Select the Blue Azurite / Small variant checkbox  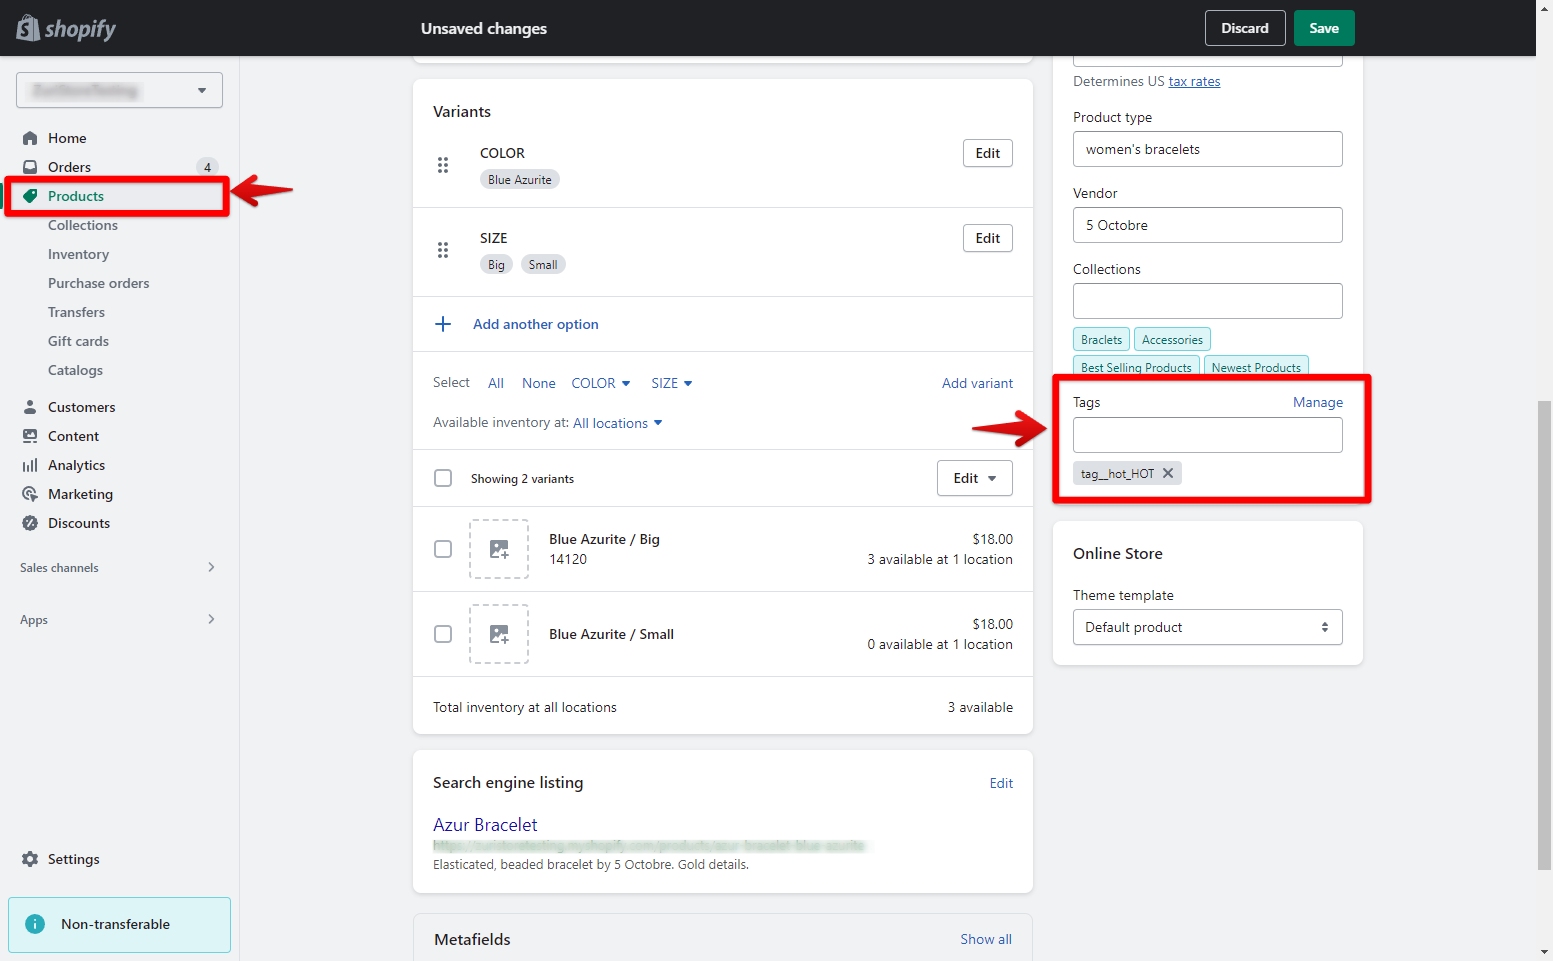[x=443, y=634]
